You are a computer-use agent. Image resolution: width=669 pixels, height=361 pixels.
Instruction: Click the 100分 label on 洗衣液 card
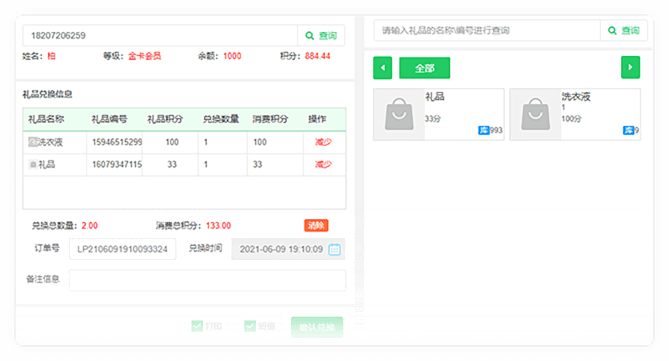coord(571,119)
